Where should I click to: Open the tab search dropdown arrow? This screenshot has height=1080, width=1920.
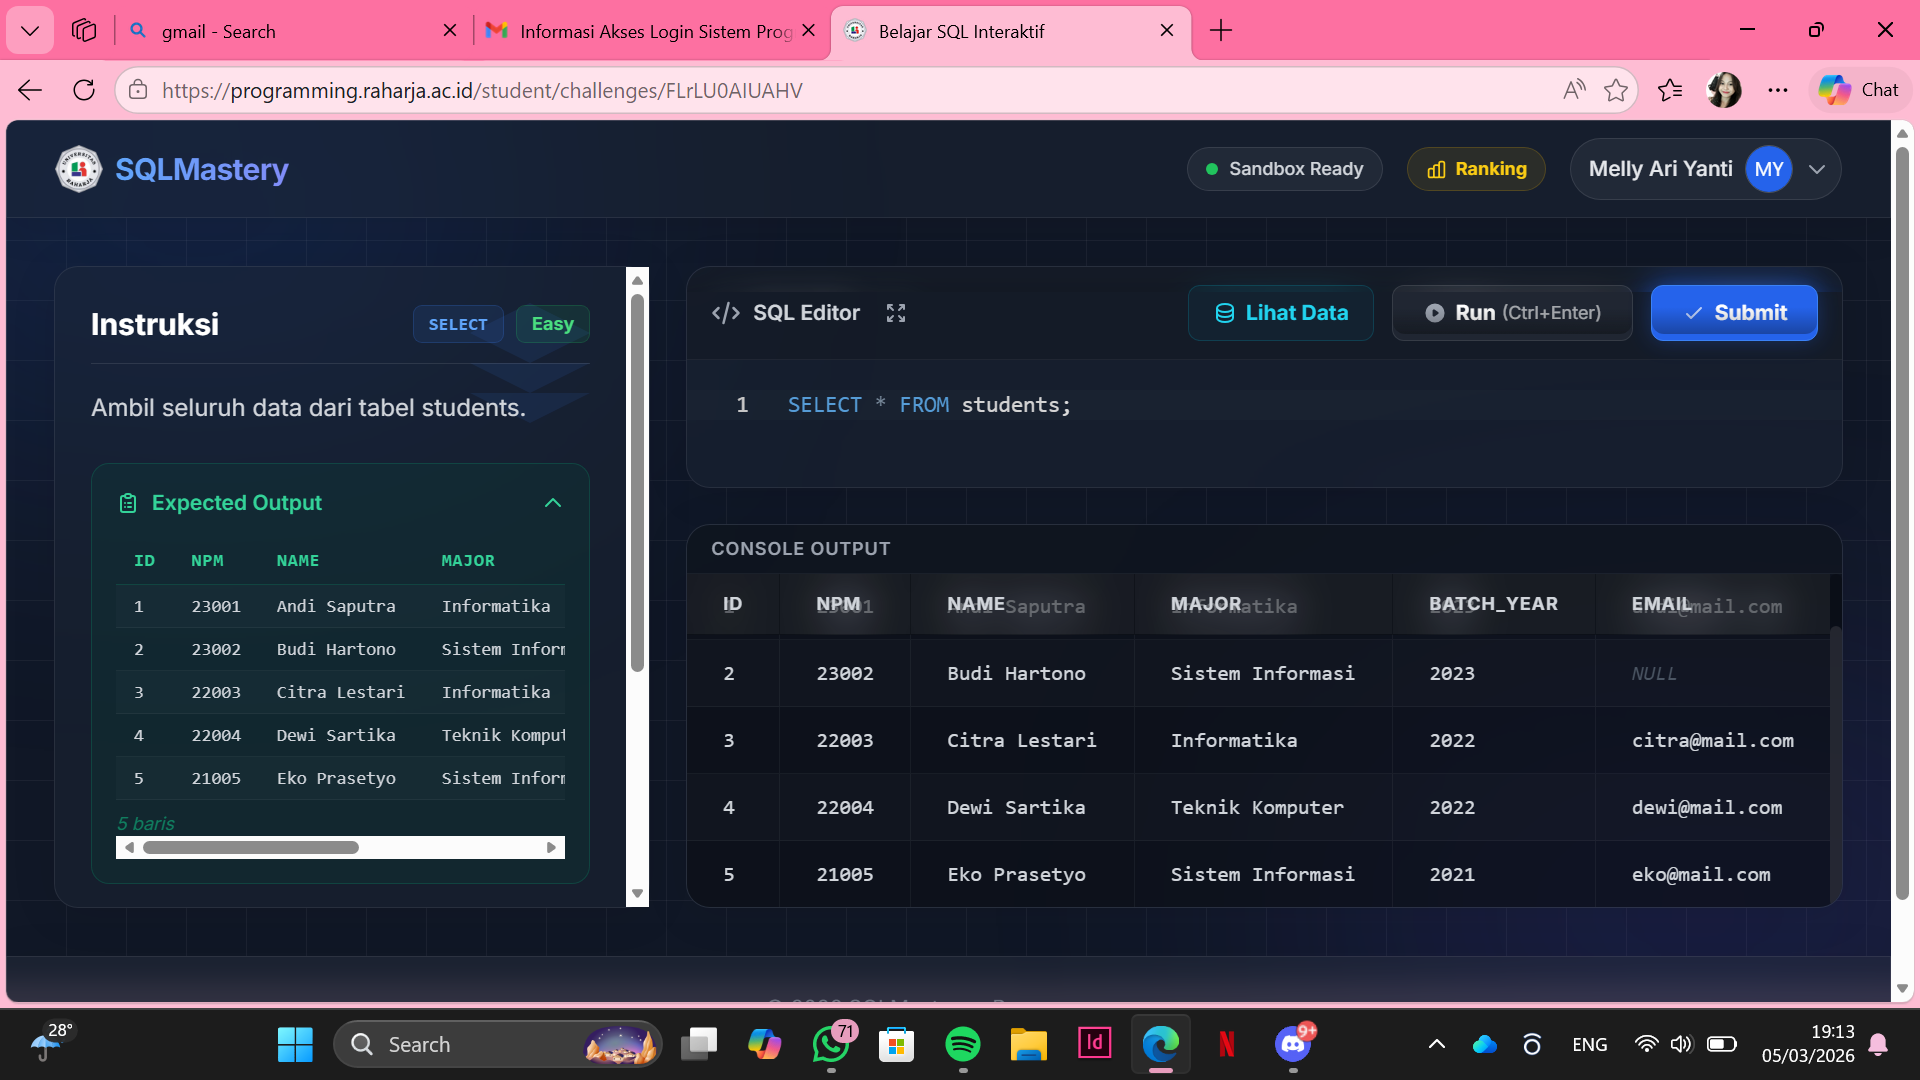click(x=30, y=31)
